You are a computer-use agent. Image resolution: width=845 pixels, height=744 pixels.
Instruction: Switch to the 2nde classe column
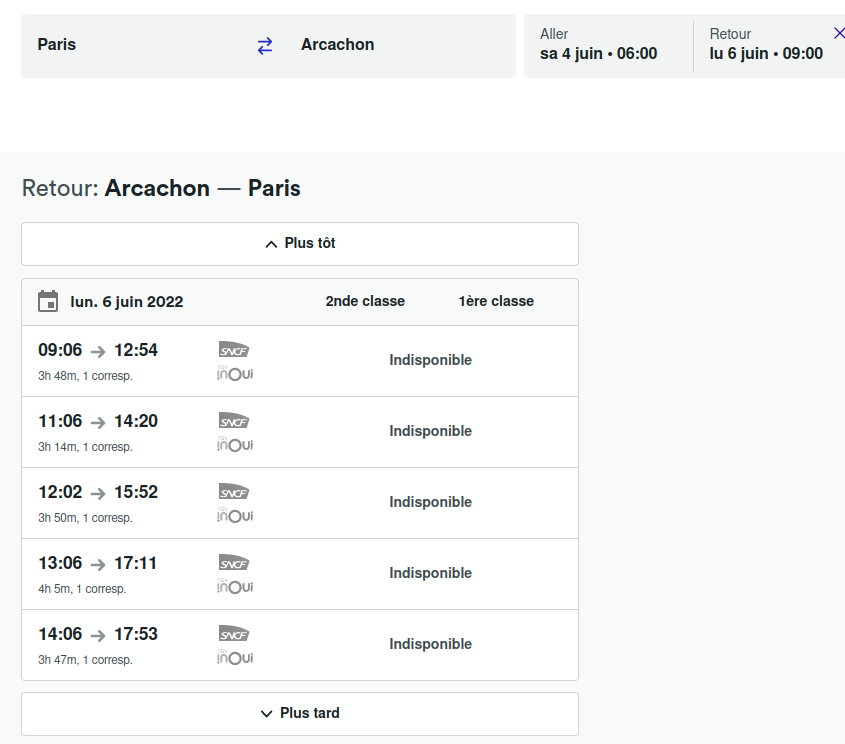pos(365,301)
